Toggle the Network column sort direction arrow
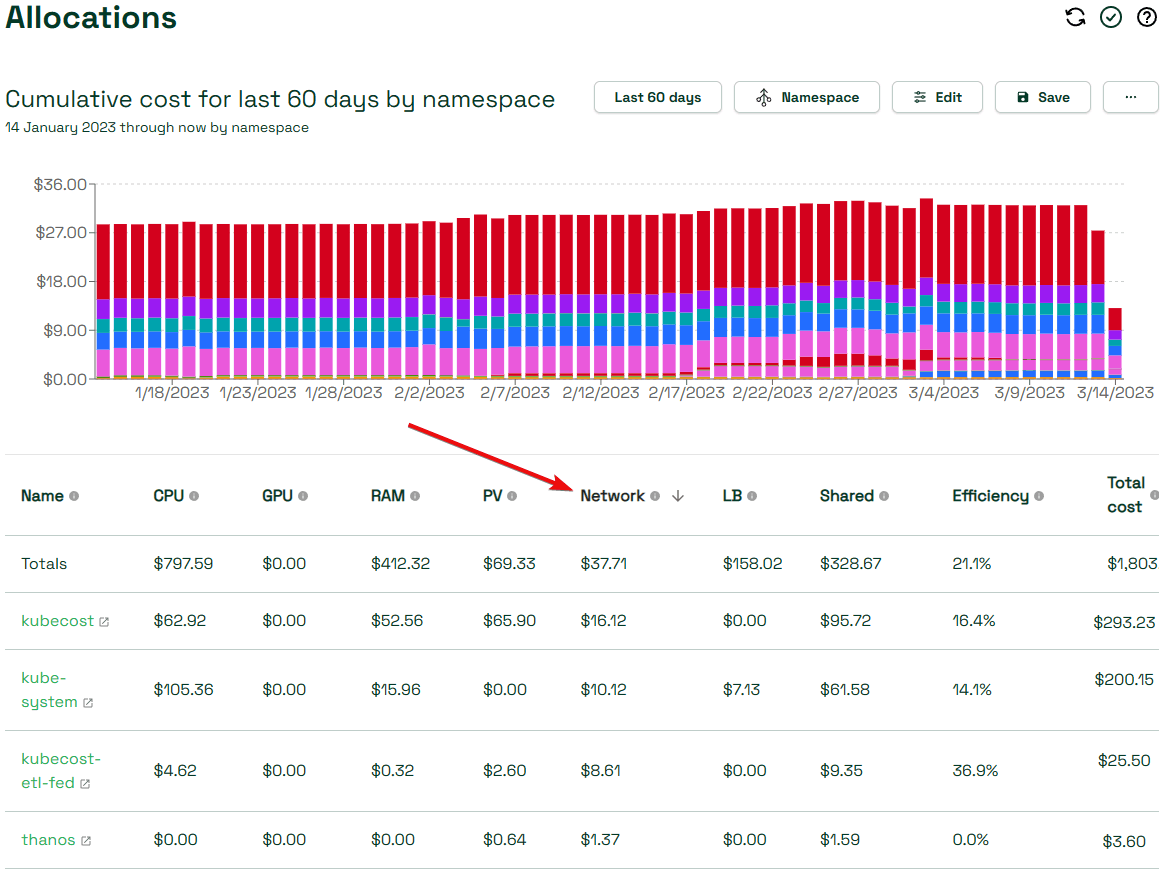This screenshot has height=873, width=1163. tap(678, 495)
